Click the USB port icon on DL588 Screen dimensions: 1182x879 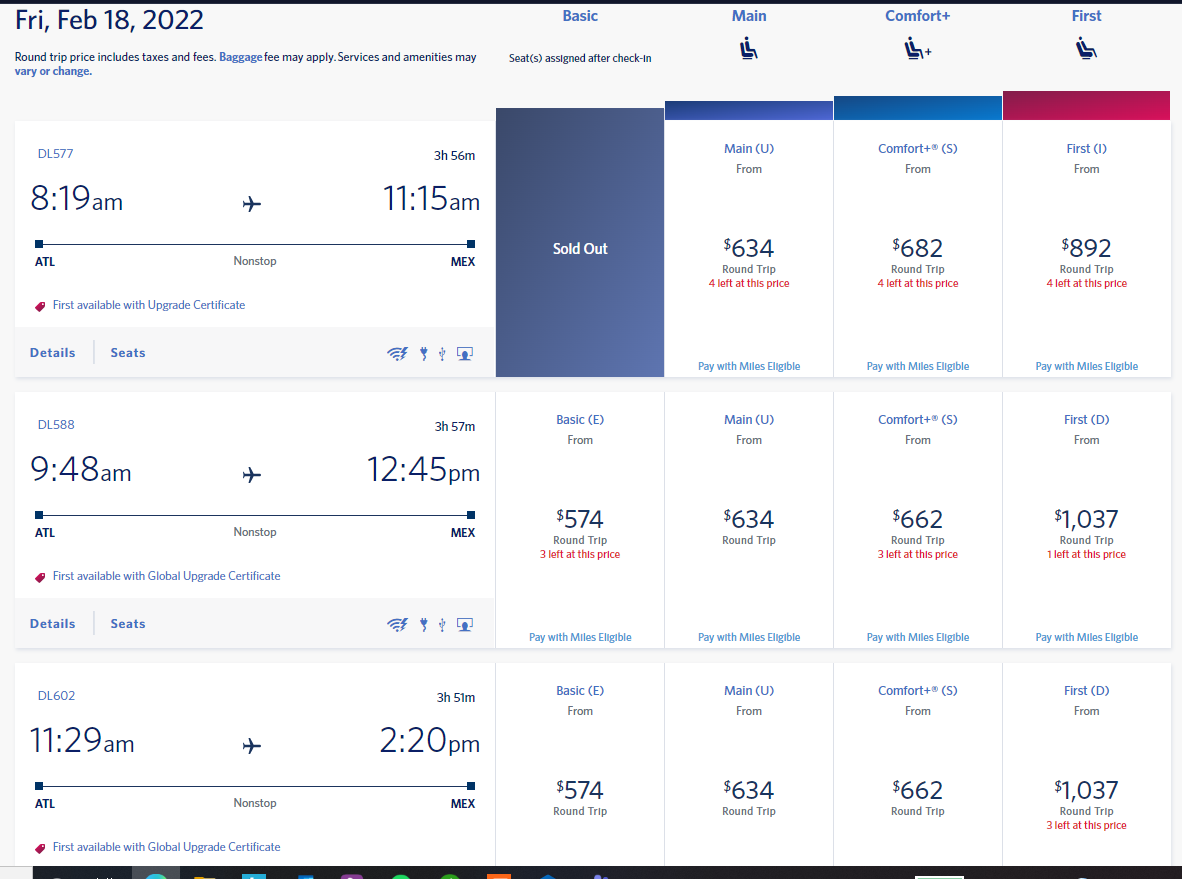tap(442, 624)
